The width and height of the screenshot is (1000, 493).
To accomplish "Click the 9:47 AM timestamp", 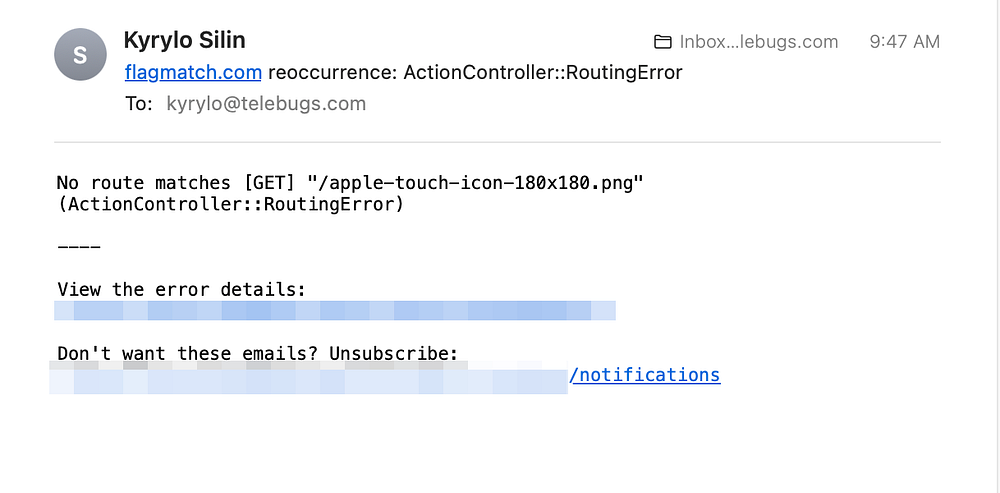I will (x=904, y=42).
